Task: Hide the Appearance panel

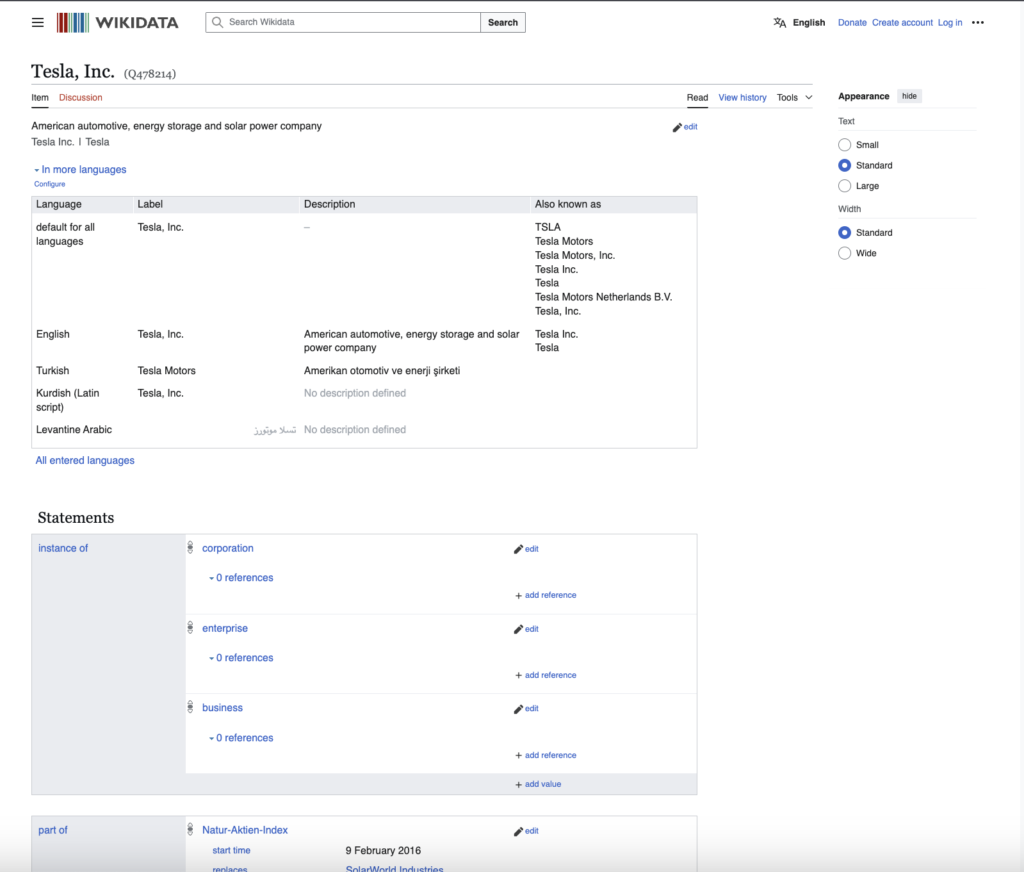Action: 909,96
